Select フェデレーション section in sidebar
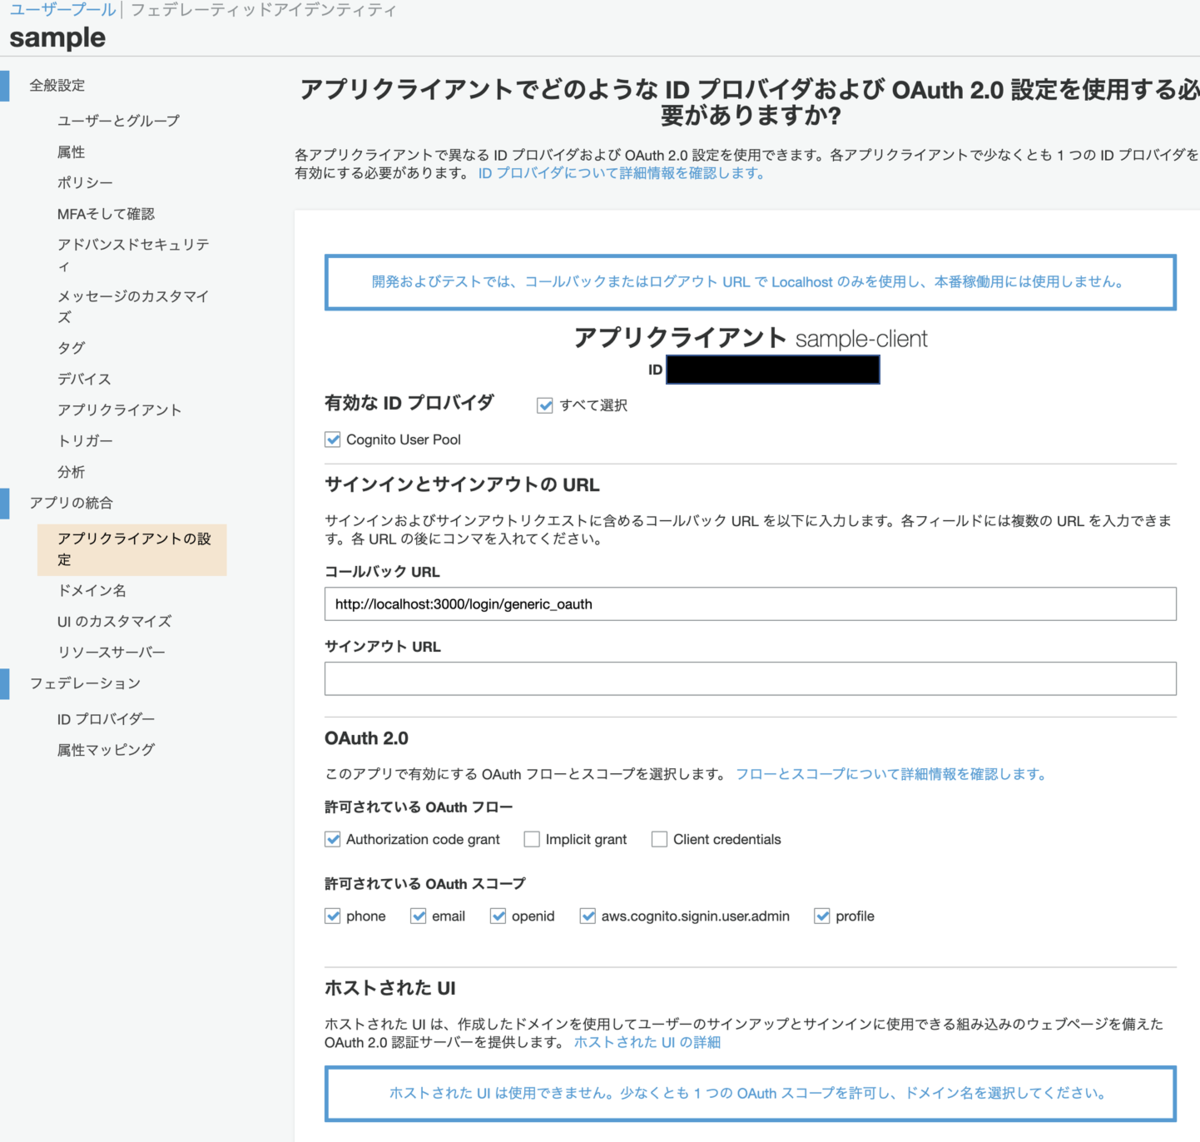Viewport: 1200px width, 1142px height. [x=85, y=683]
